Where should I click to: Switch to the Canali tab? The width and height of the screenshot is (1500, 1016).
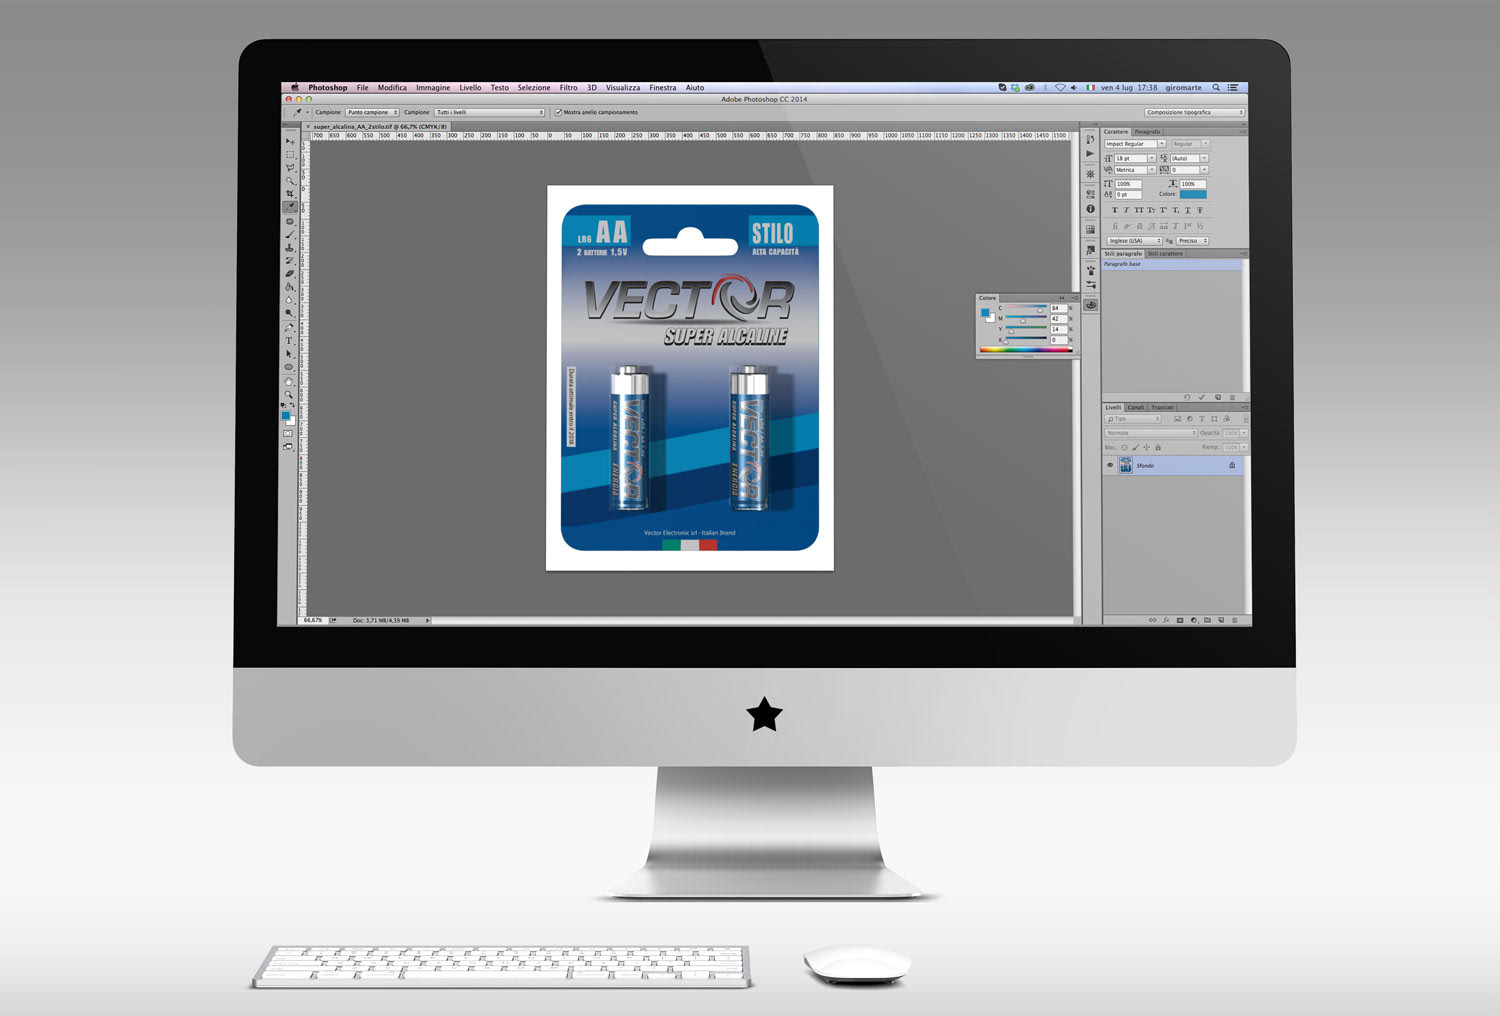click(1136, 407)
